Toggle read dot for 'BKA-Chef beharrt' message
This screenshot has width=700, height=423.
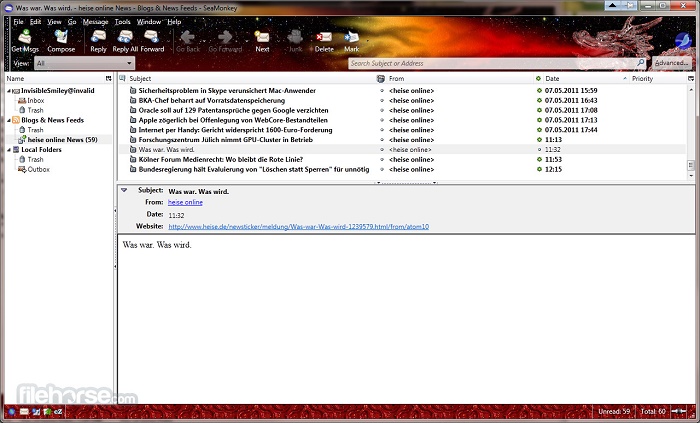pyautogui.click(x=539, y=100)
